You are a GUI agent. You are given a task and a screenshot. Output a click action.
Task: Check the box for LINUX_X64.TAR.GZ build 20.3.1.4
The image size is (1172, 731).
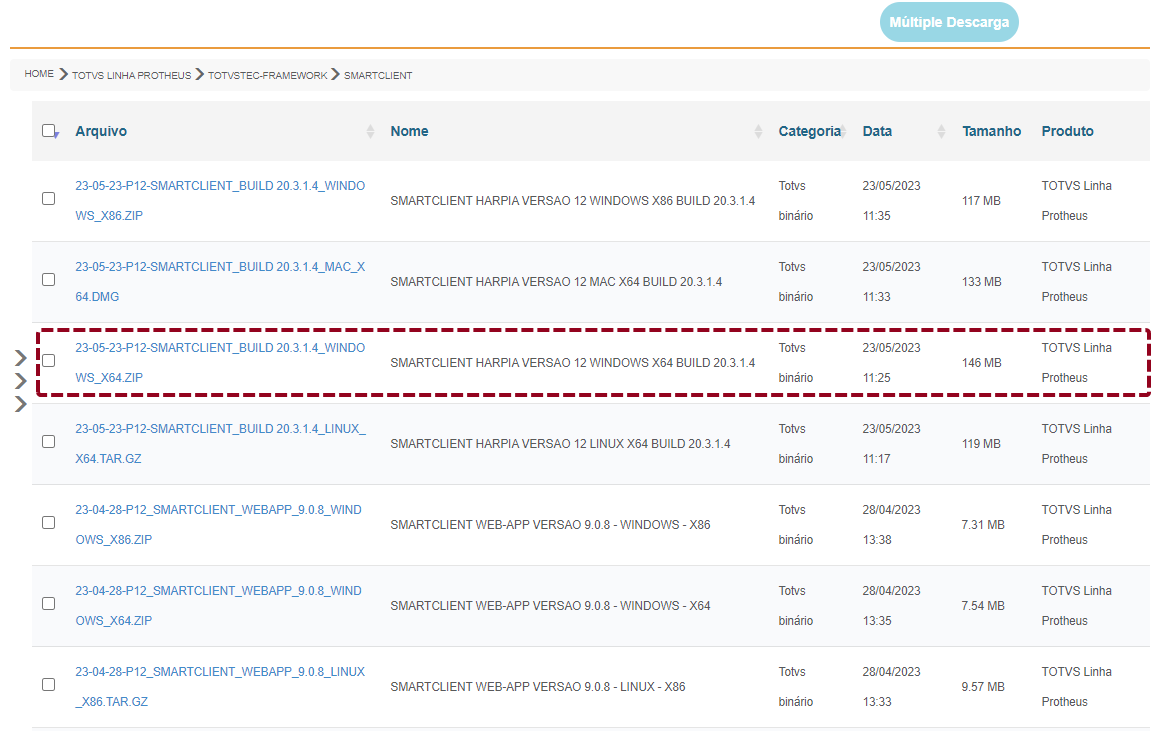click(49, 442)
